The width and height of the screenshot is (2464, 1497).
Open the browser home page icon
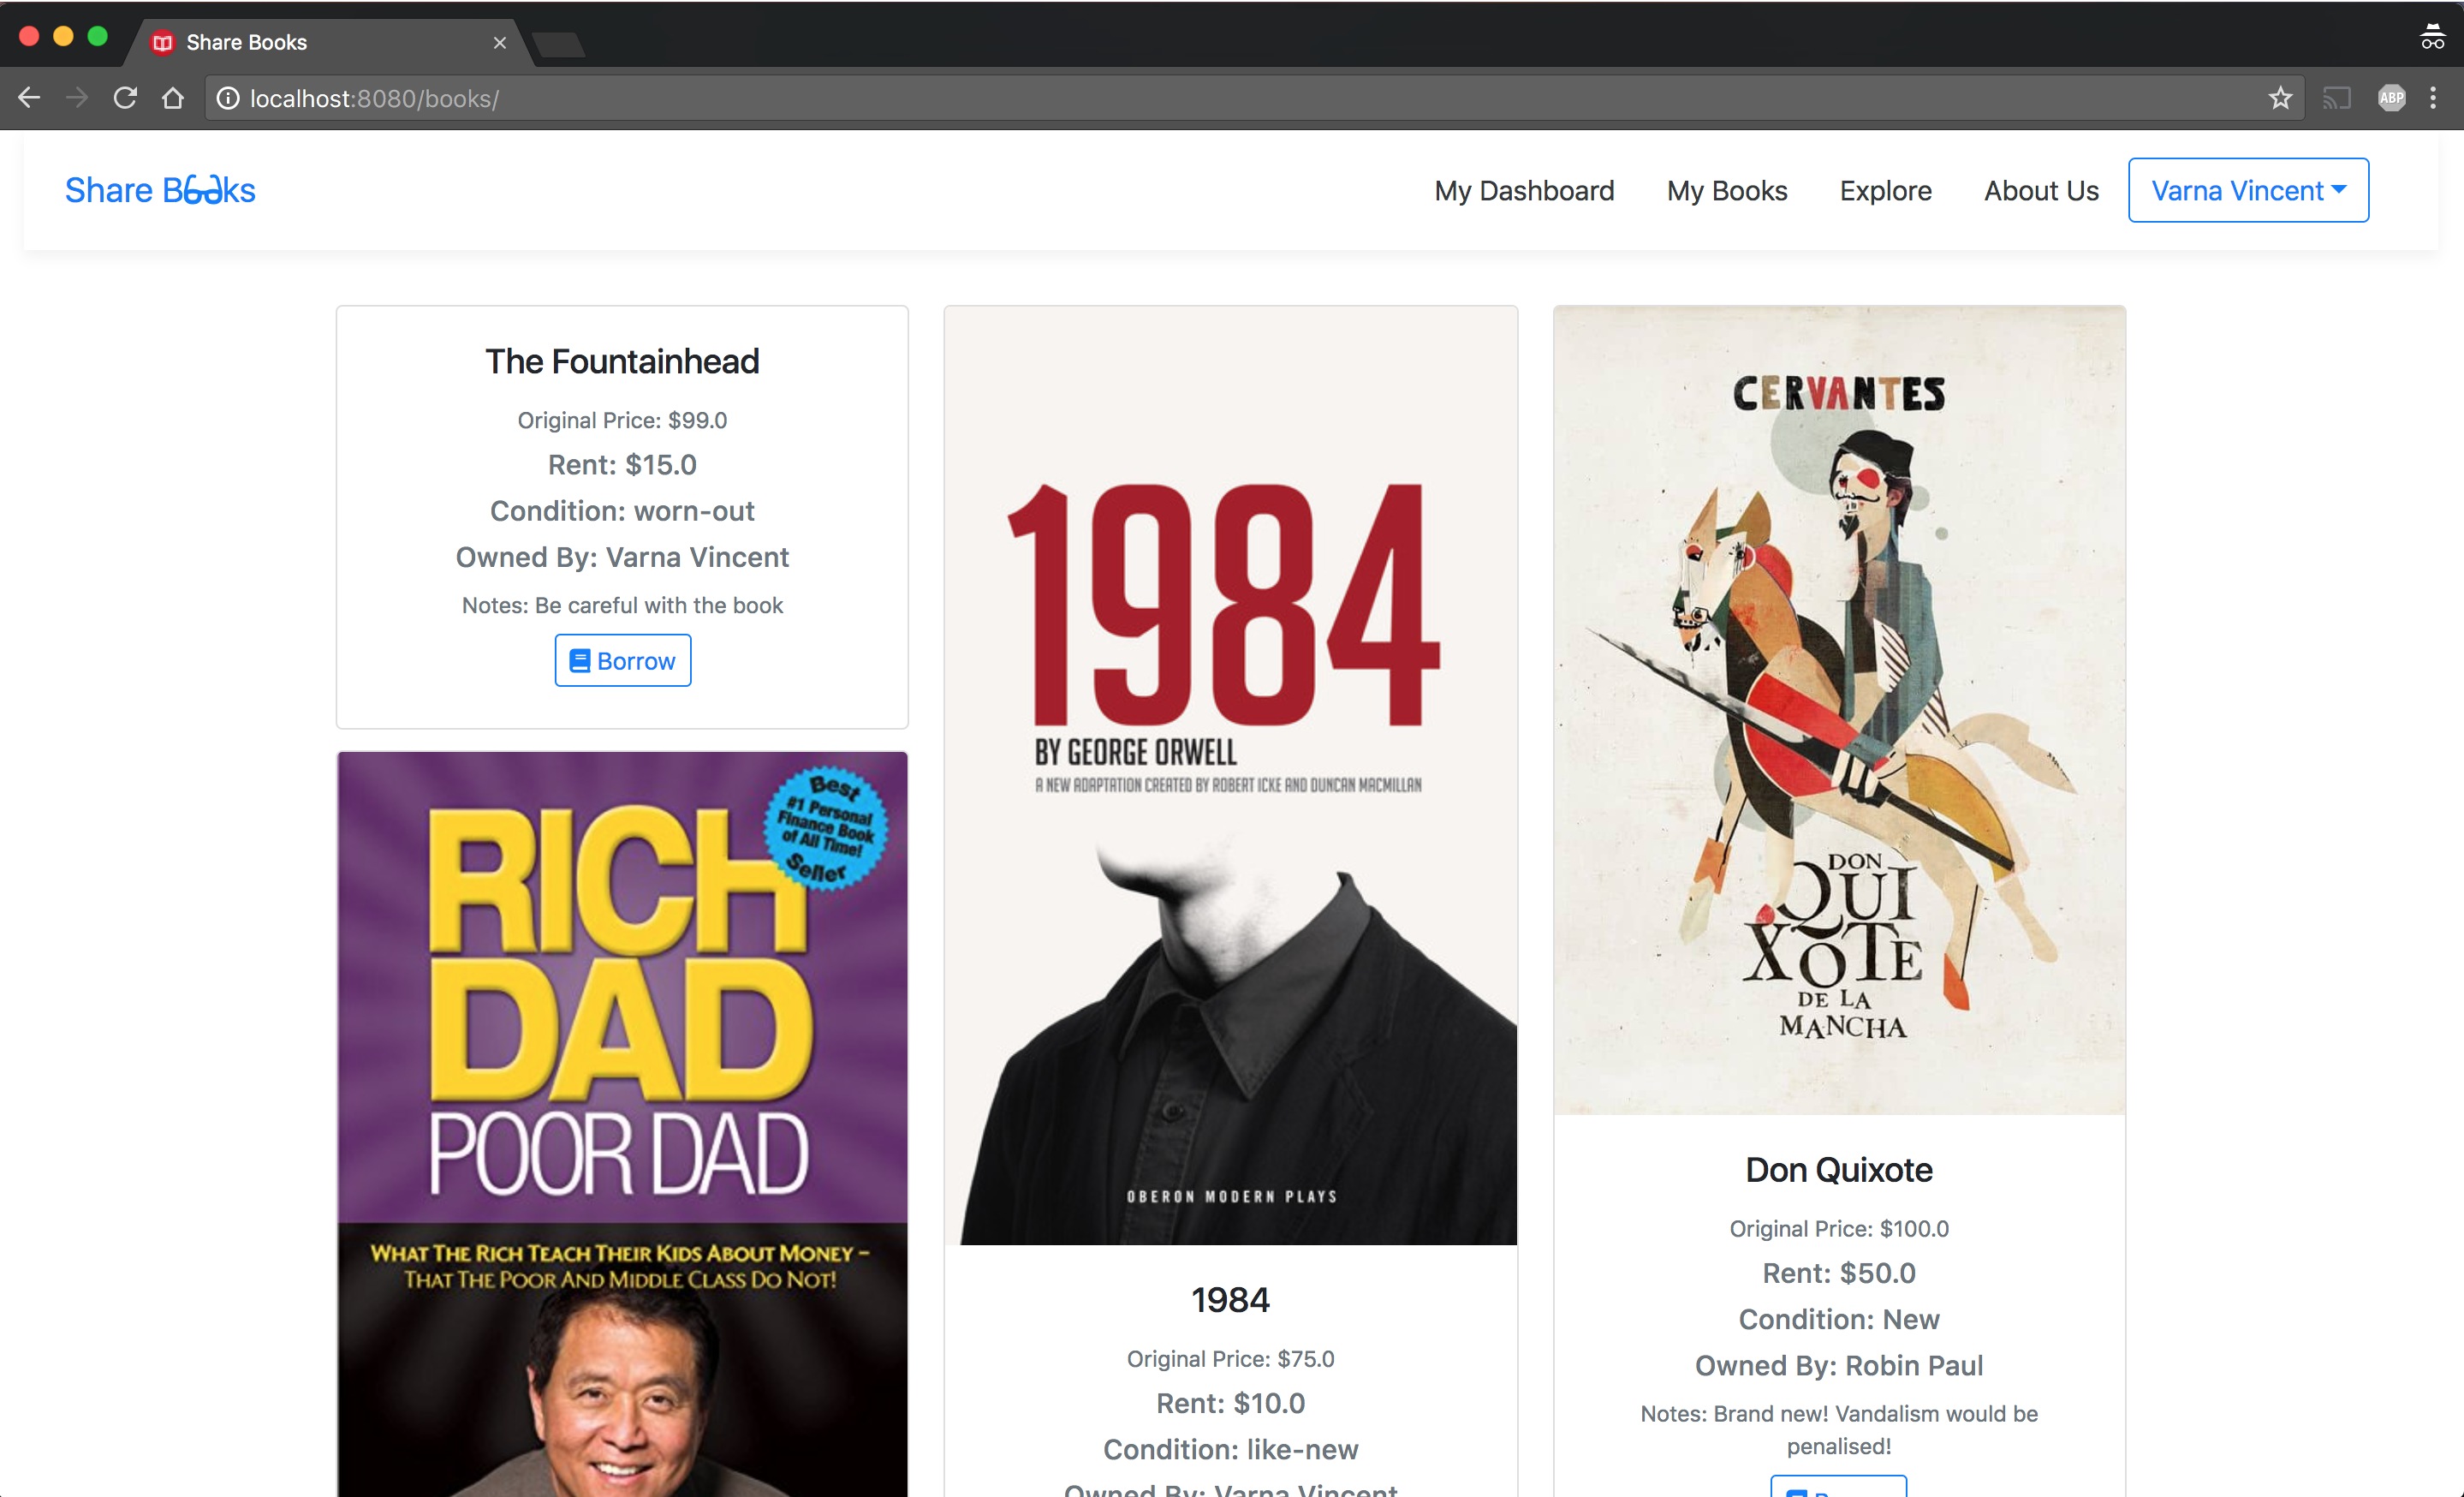click(x=172, y=97)
